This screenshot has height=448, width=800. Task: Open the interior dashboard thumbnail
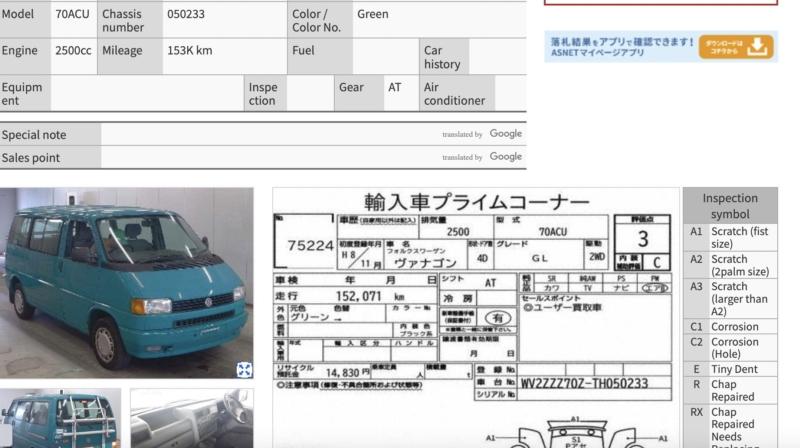[191, 418]
